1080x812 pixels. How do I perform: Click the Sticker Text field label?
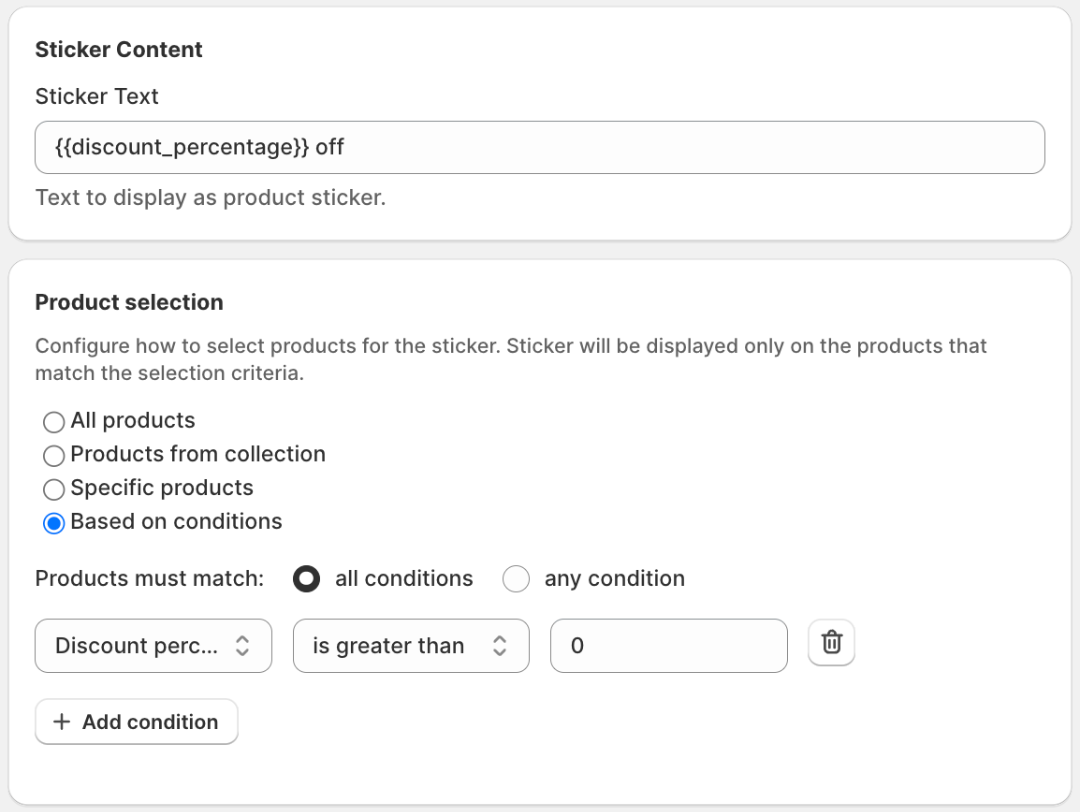[x=97, y=97]
